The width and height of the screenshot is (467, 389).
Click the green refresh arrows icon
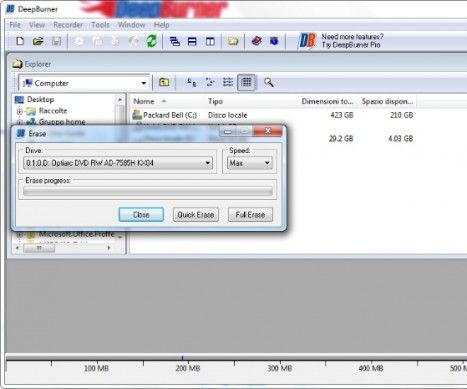(x=152, y=41)
